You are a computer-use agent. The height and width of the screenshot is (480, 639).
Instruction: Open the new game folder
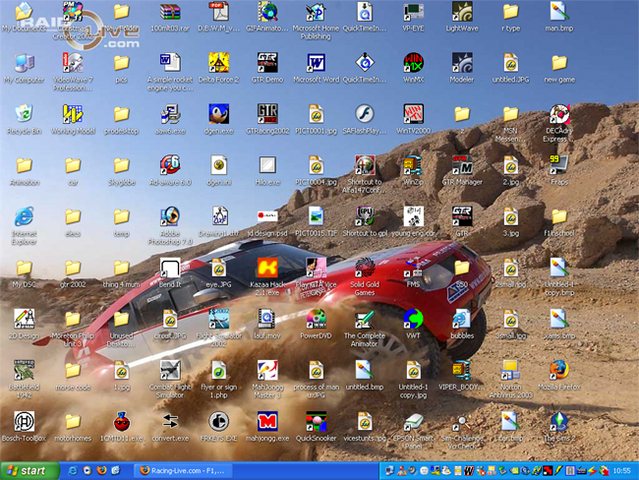[x=559, y=63]
